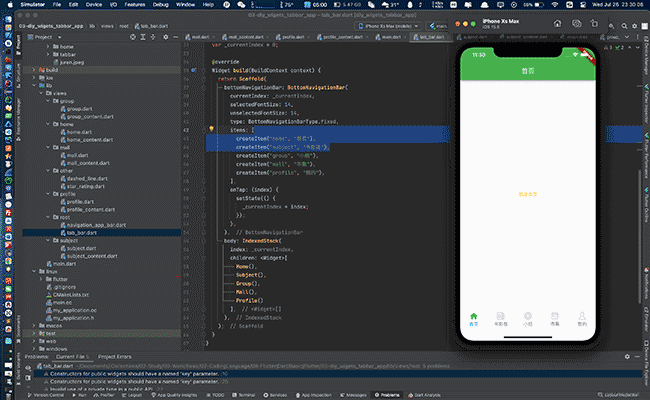Tap the Mall tab icon in Simulator app
The width and height of the screenshot is (650, 400).
click(555, 316)
